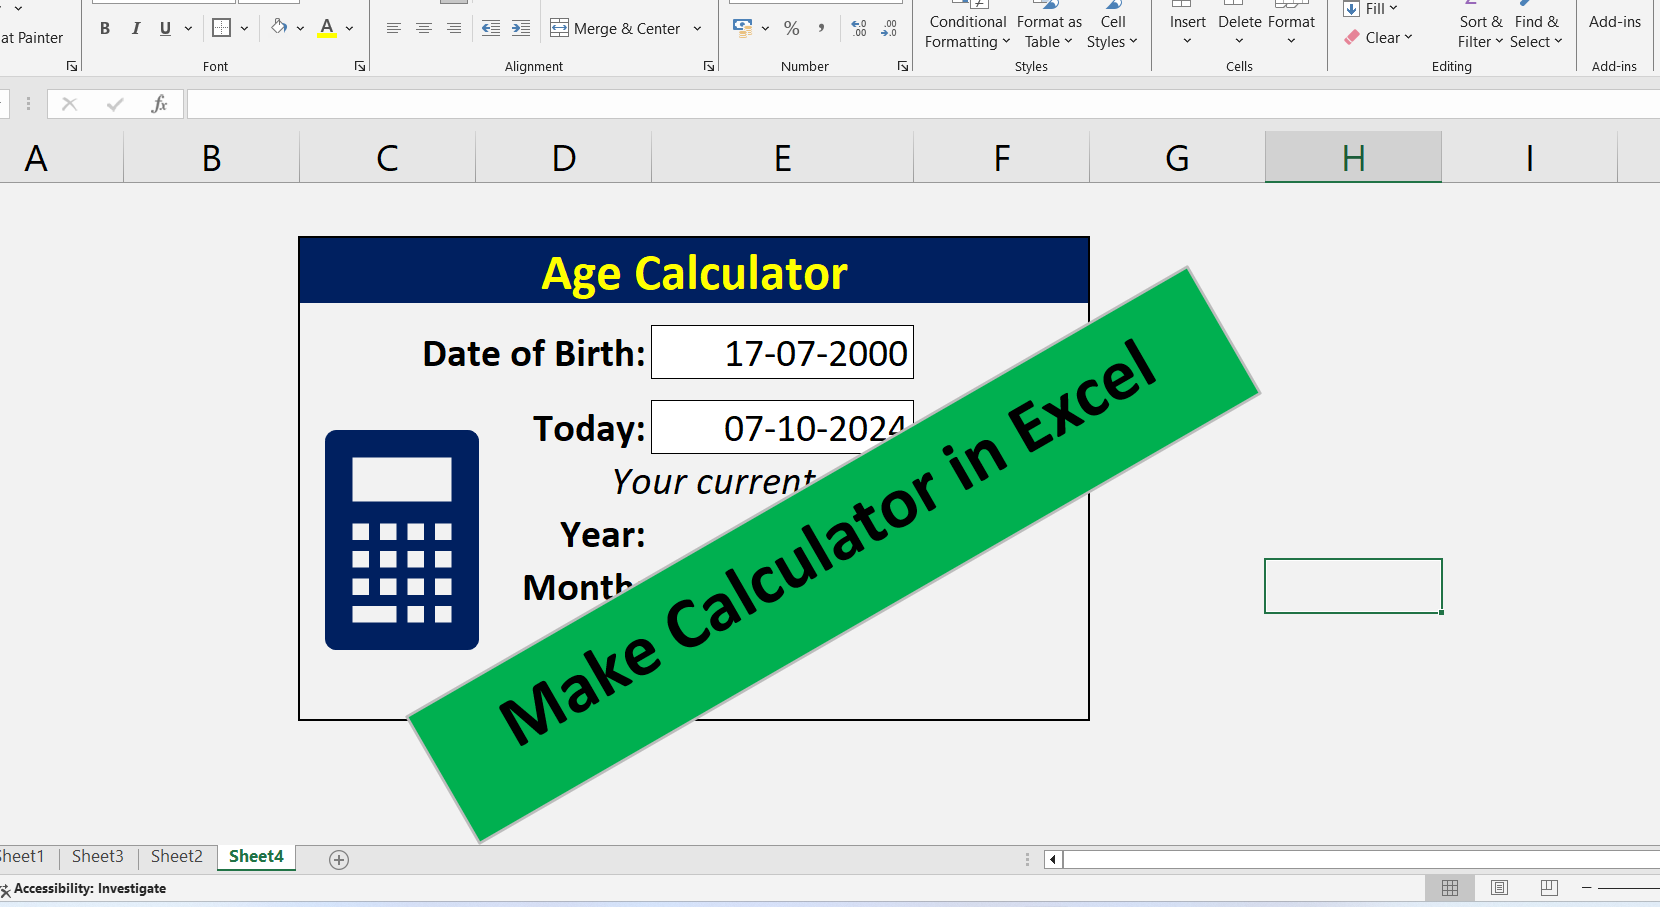Open the Underline style dropdown arrow

188,28
